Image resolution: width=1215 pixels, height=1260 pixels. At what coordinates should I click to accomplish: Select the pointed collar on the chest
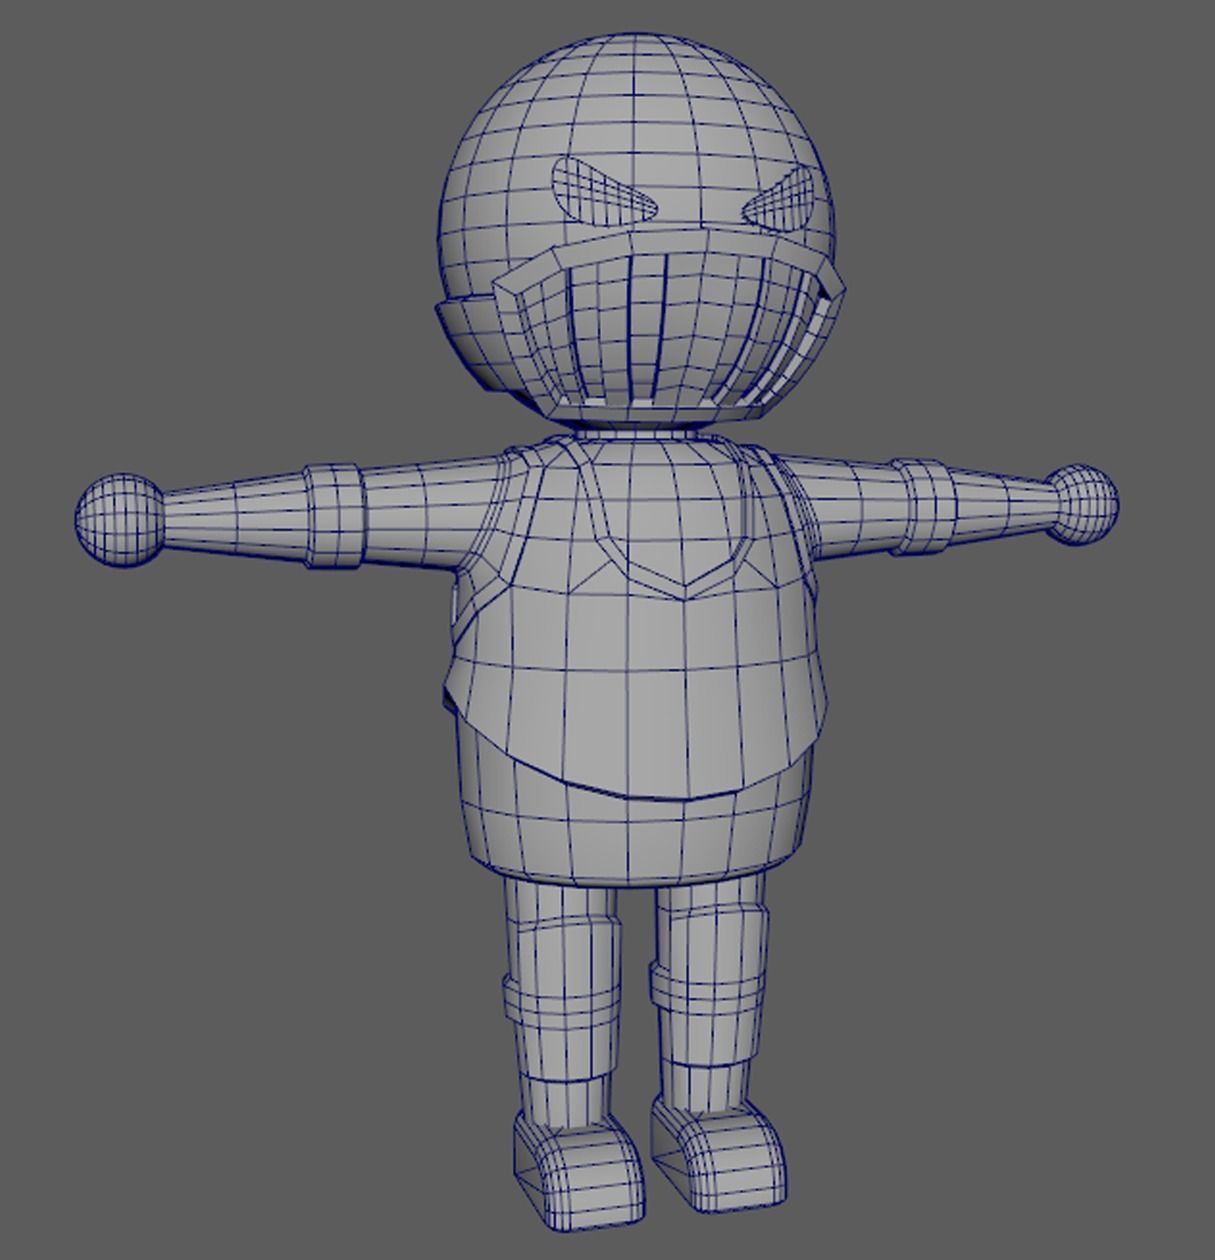(x=668, y=520)
